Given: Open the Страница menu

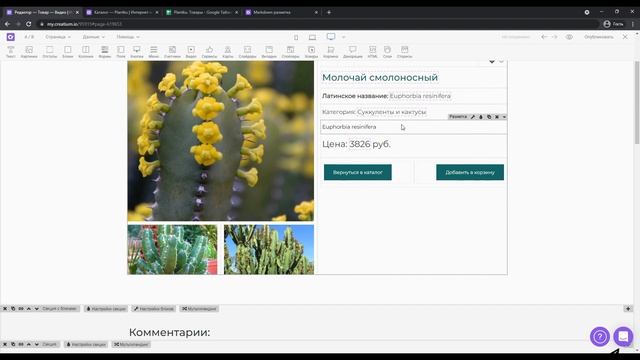Looking at the screenshot, I should coord(58,37).
